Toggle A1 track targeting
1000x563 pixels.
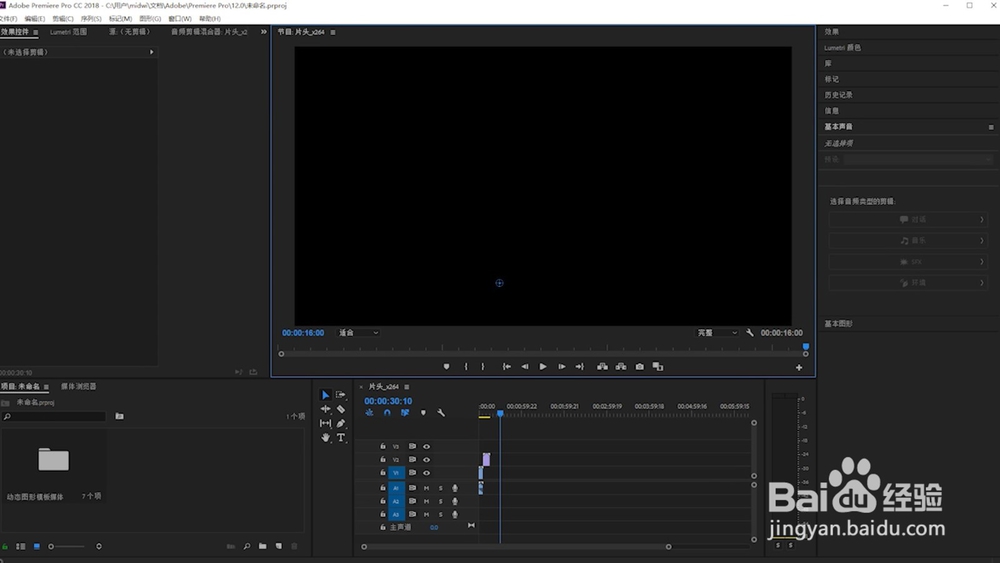396,488
